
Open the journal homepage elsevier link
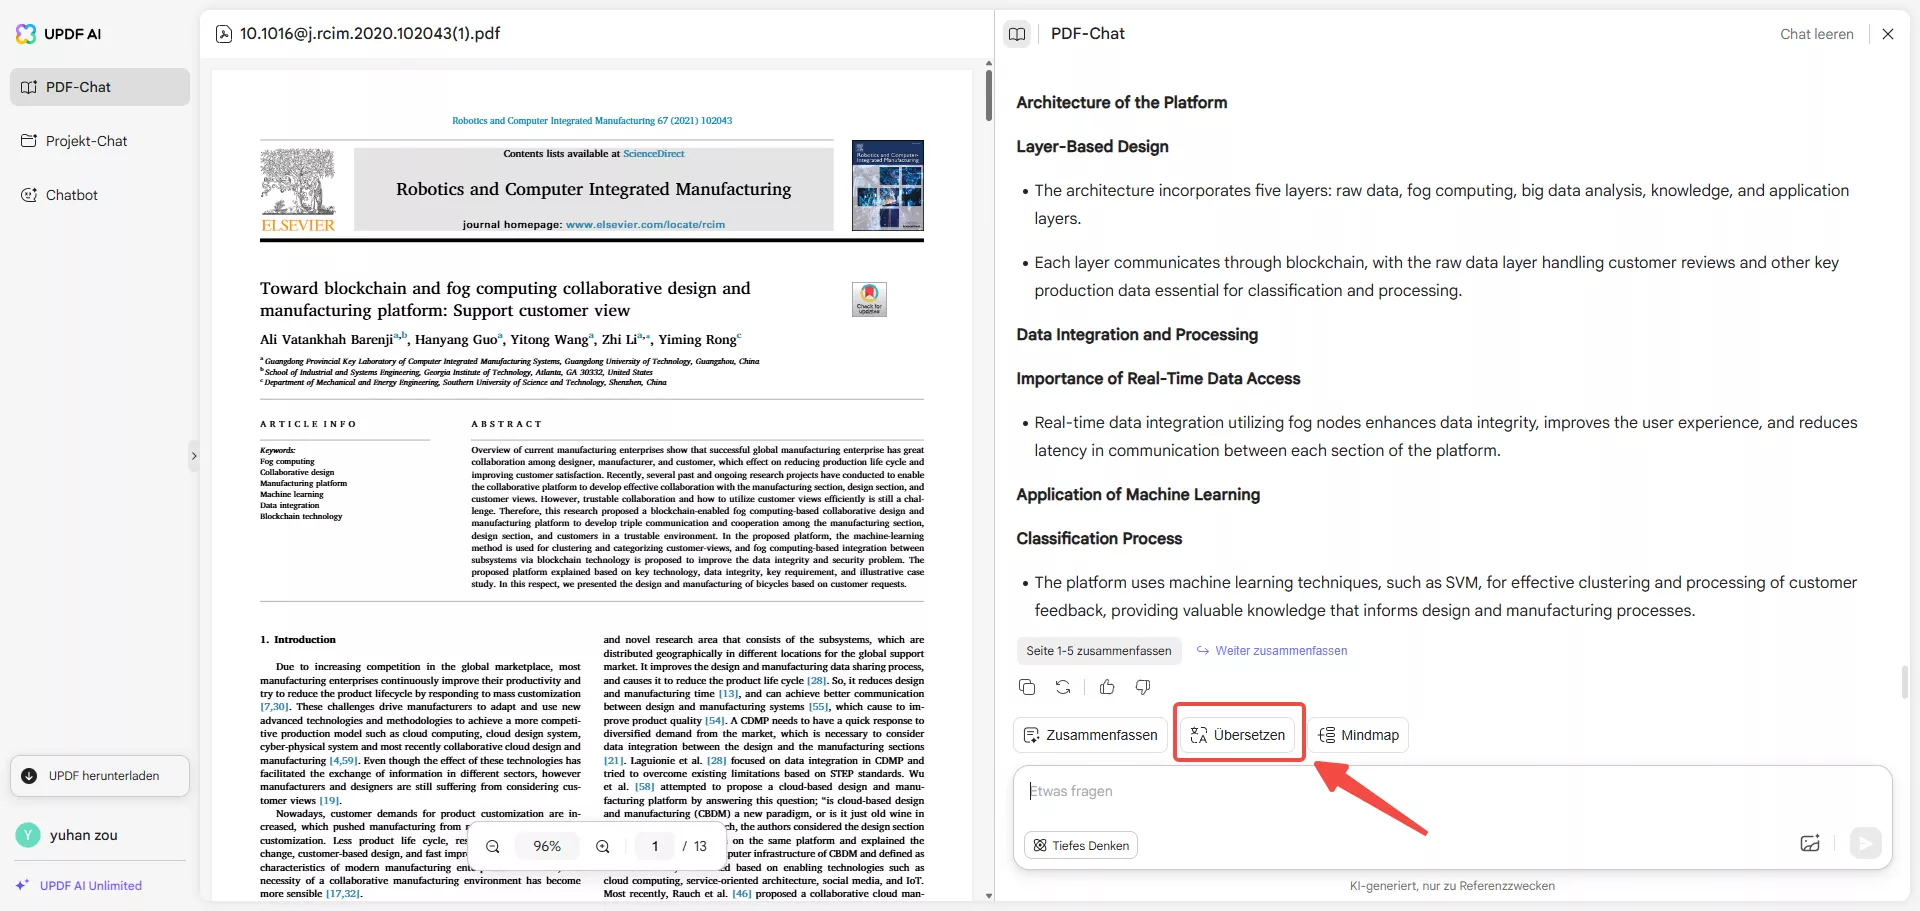[x=645, y=225]
